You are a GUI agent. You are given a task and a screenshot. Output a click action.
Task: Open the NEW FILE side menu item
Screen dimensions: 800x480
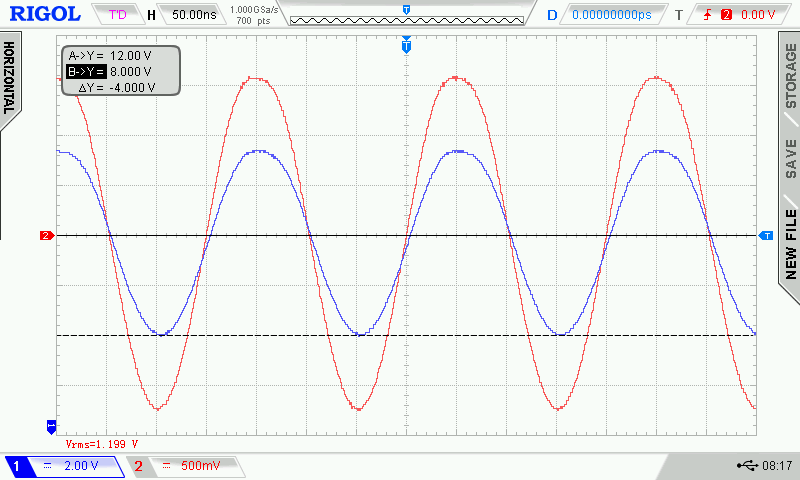791,243
